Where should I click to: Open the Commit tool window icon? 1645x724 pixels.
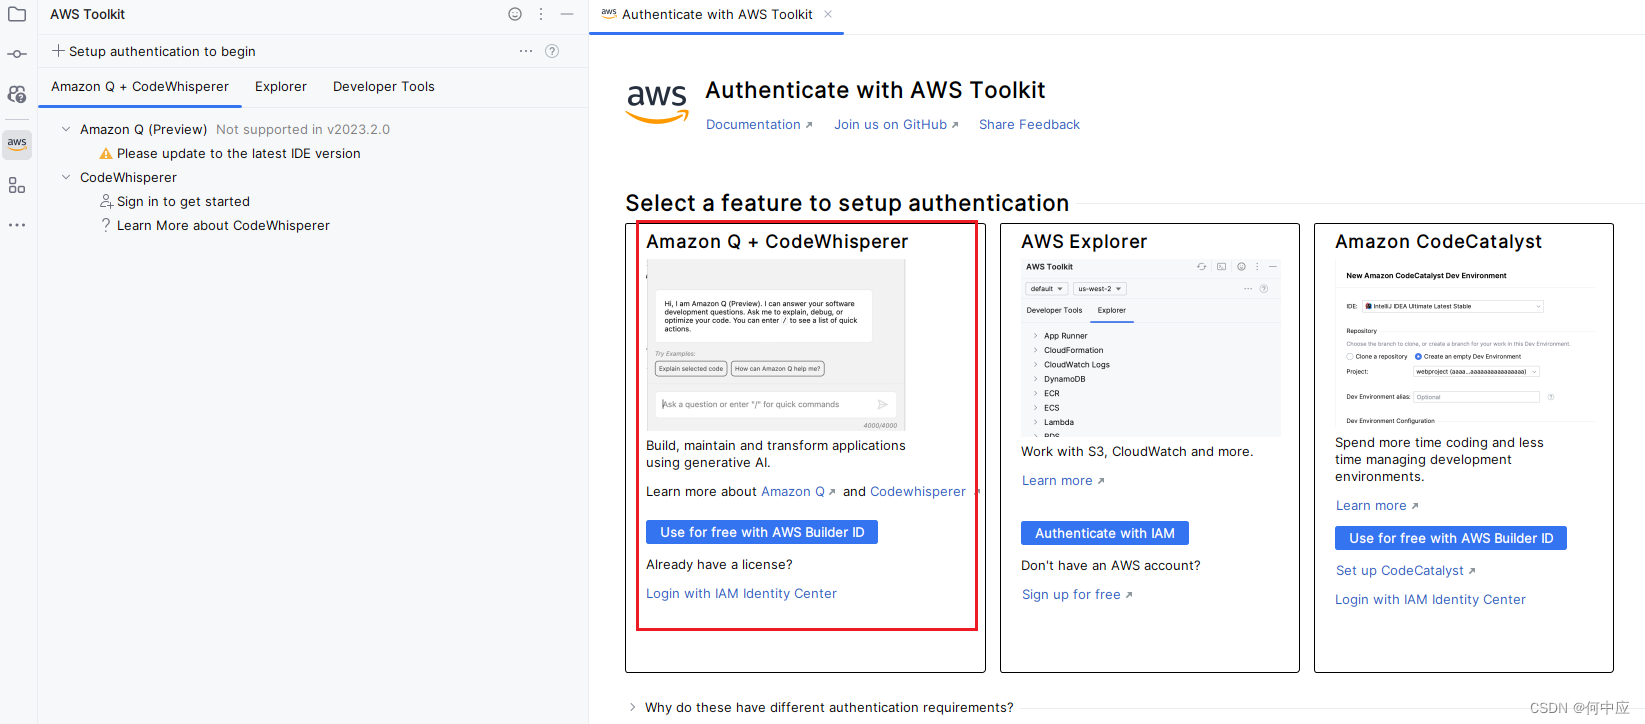(x=17, y=54)
